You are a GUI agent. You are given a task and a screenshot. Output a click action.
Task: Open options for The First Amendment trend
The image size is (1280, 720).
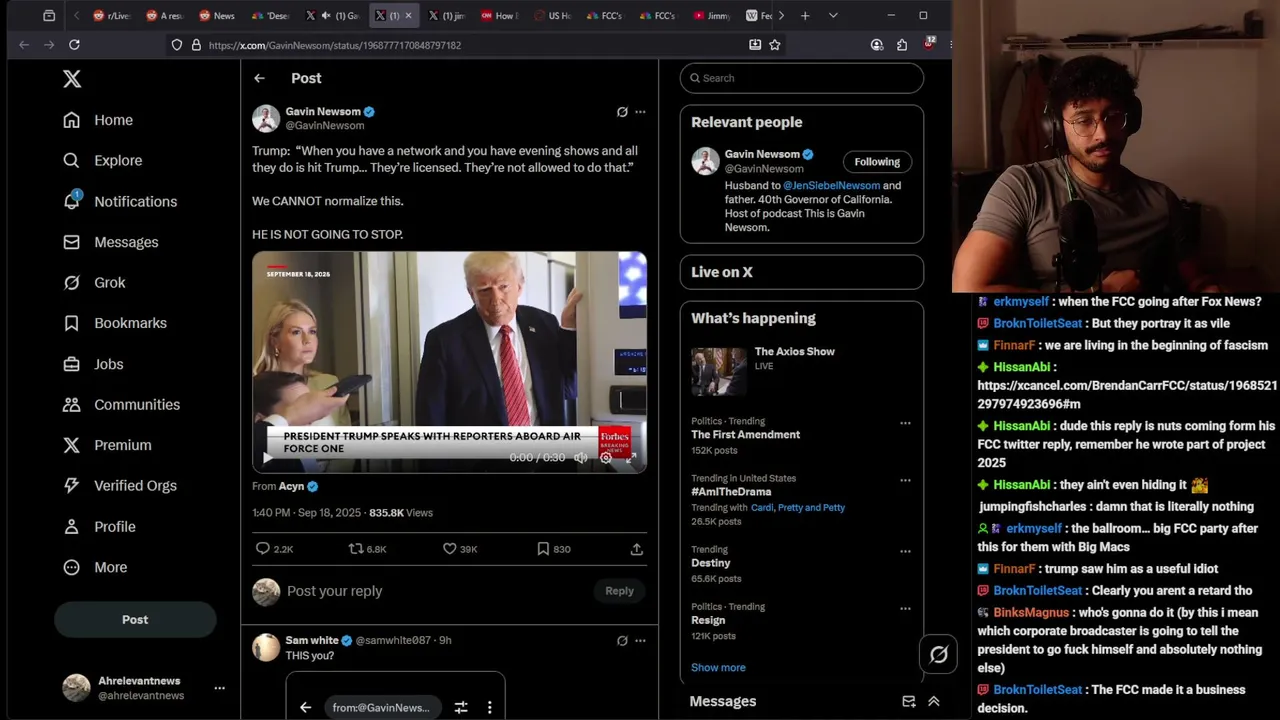905,423
